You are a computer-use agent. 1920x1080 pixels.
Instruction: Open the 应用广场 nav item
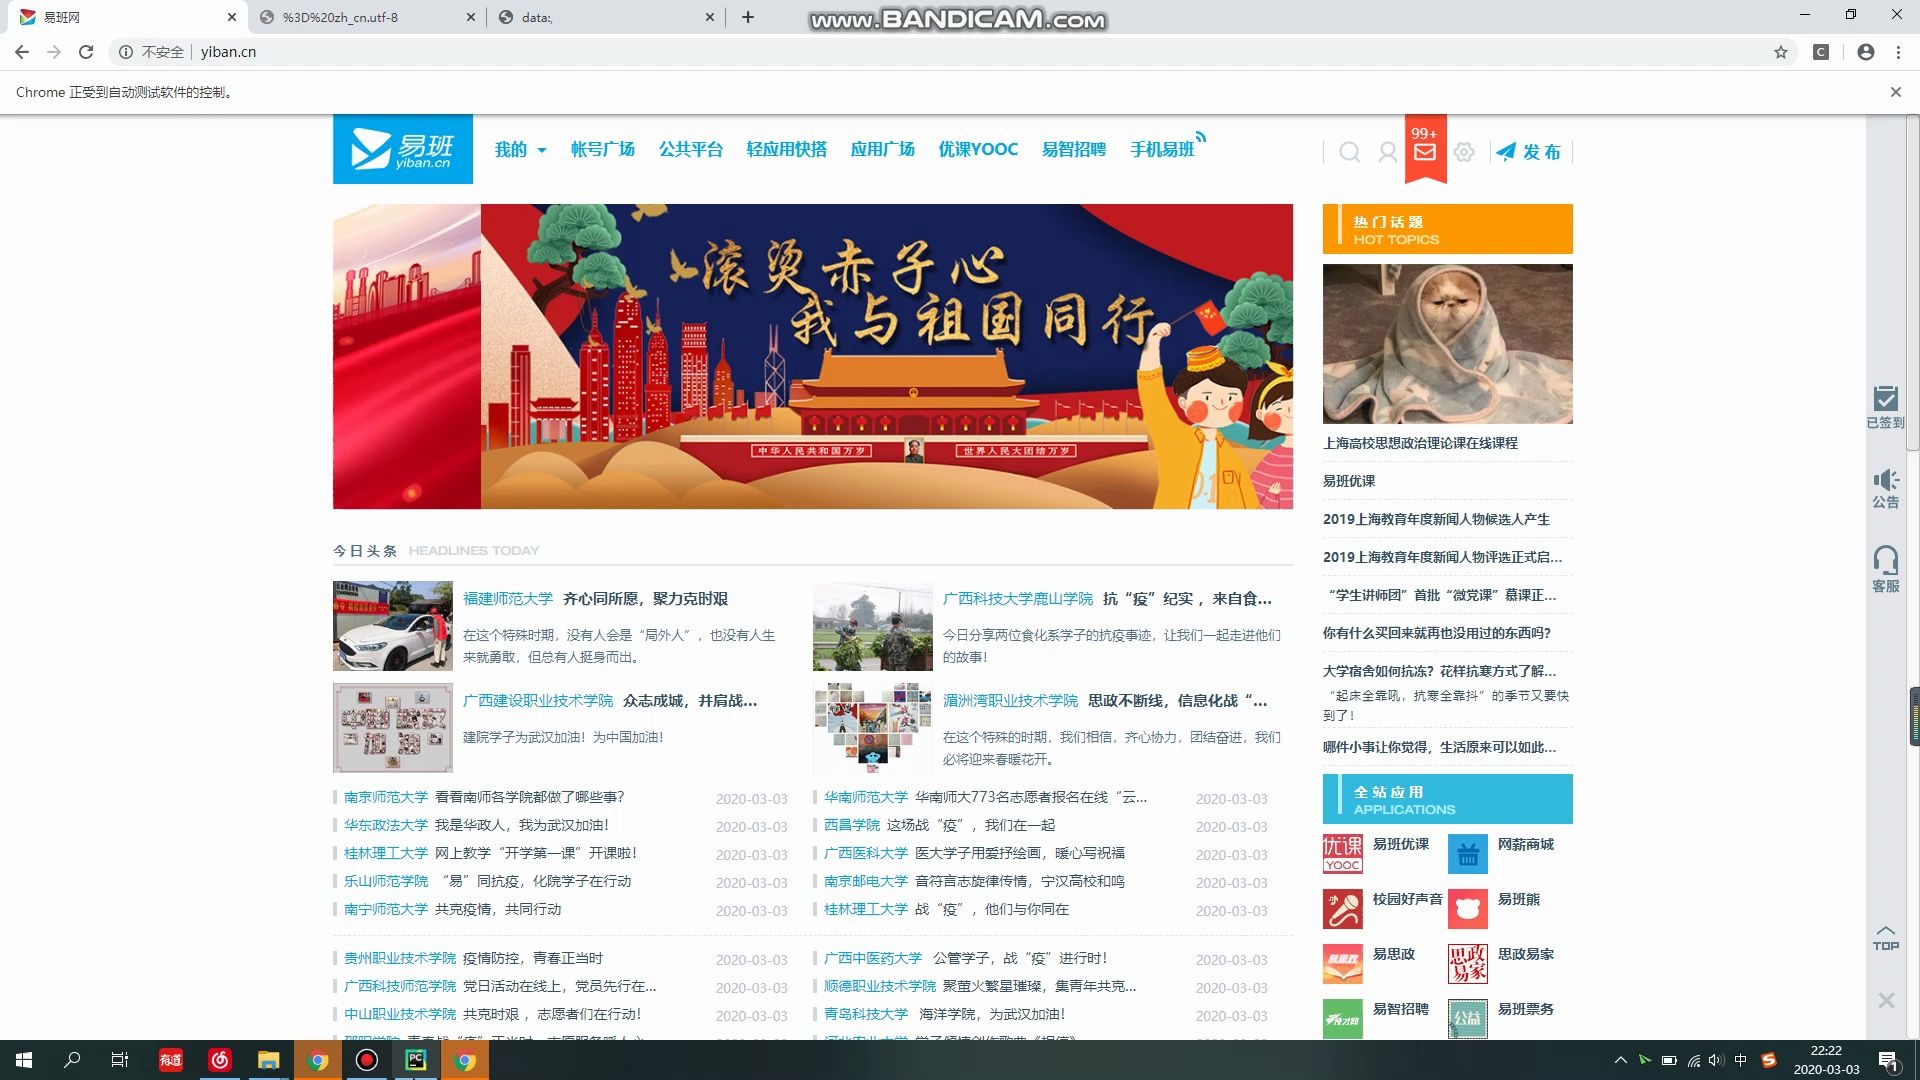[x=882, y=150]
